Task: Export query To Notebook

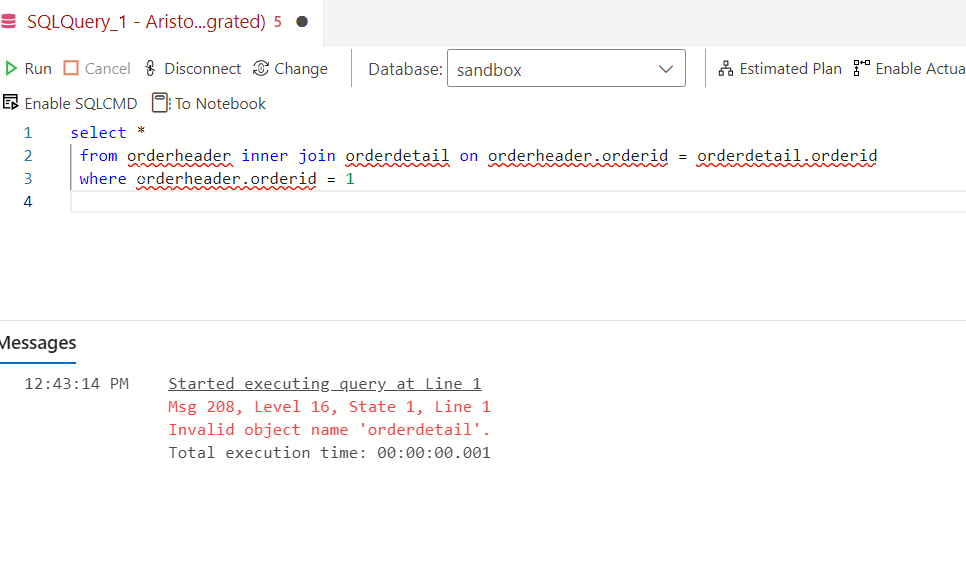Action: point(209,103)
